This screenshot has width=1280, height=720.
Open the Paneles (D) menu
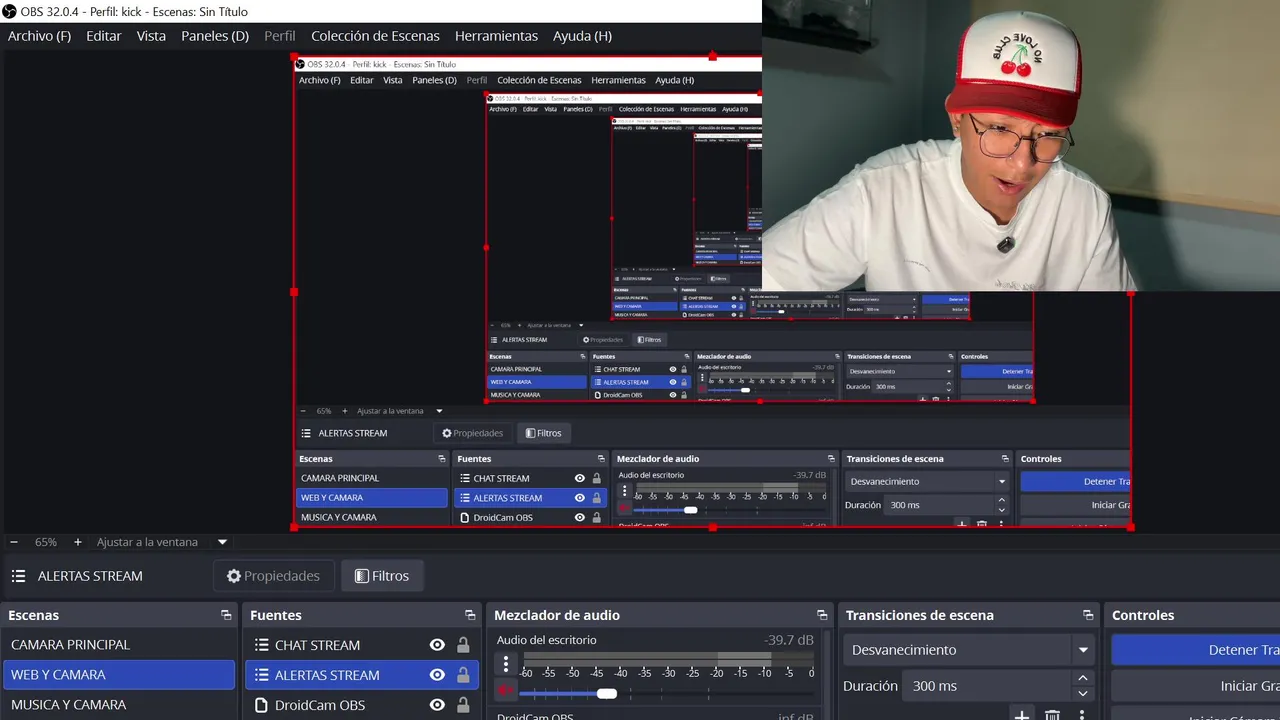pyautogui.click(x=214, y=36)
